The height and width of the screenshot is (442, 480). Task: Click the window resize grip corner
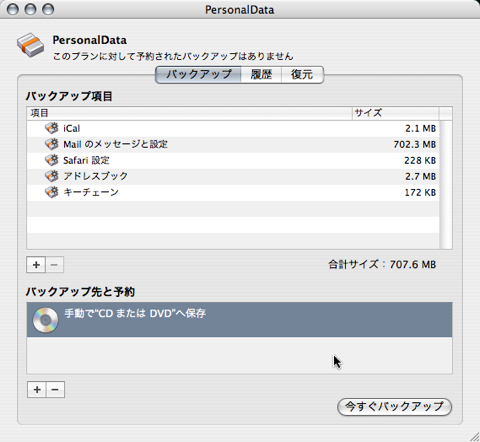[474, 436]
